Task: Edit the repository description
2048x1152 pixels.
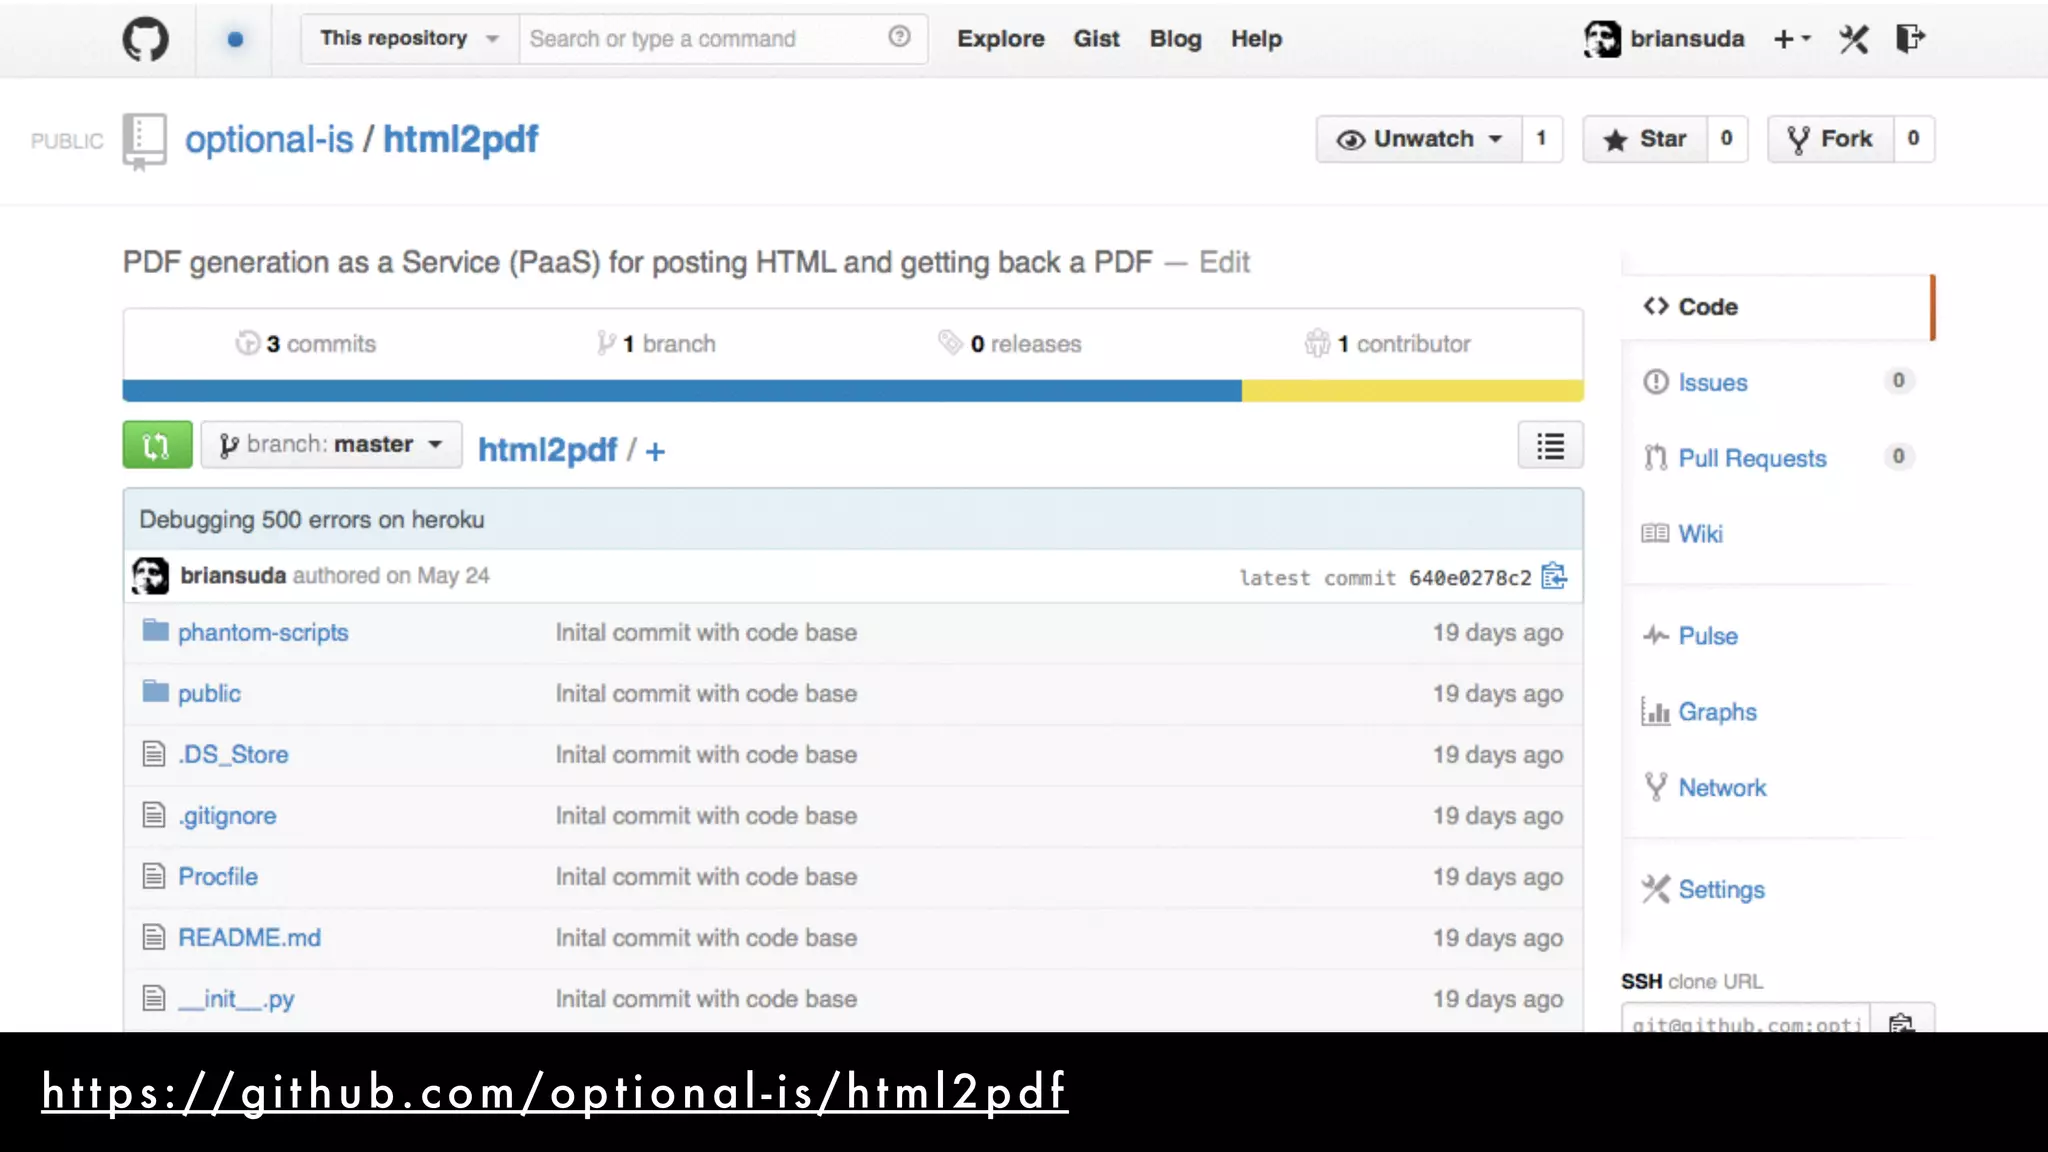Action: click(x=1224, y=262)
